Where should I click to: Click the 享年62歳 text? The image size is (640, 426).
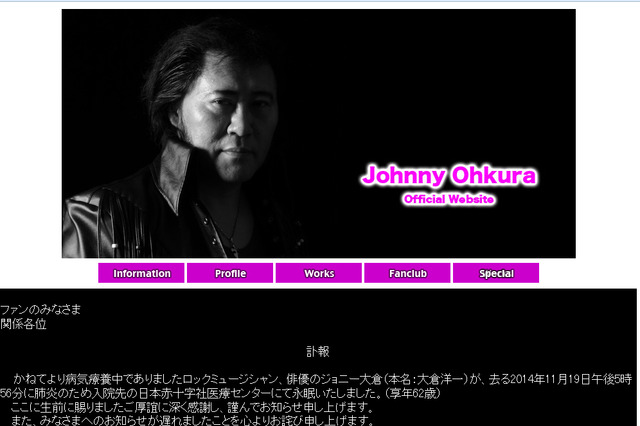tap(409, 394)
